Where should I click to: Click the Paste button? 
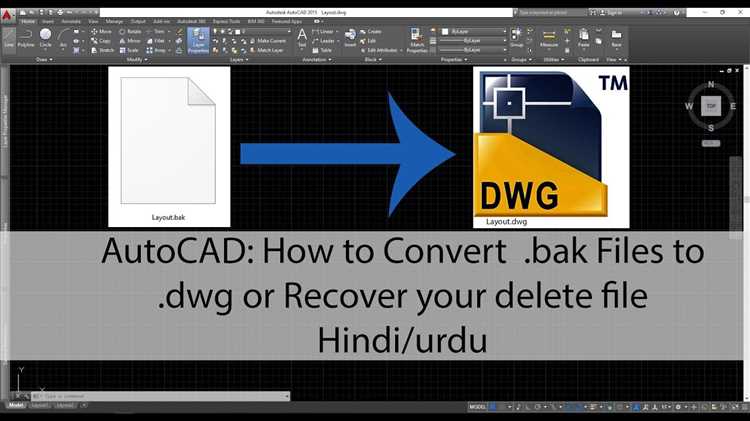tap(584, 38)
